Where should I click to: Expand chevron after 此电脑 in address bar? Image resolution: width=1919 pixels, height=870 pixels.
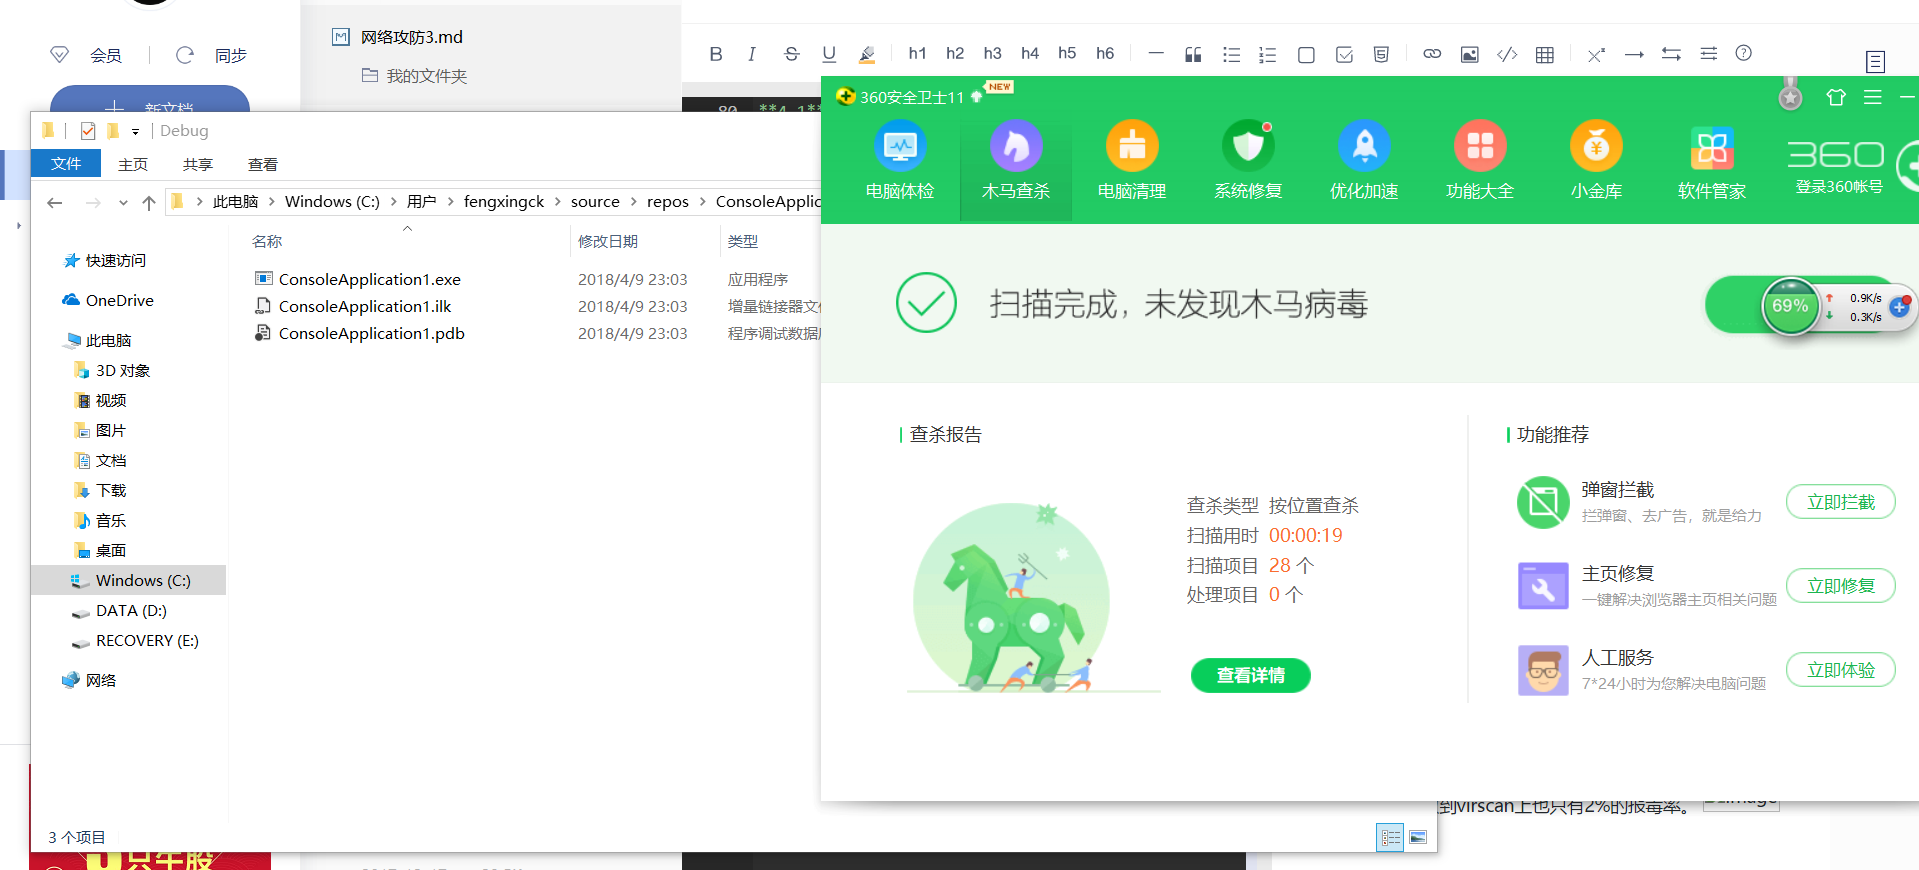(271, 202)
